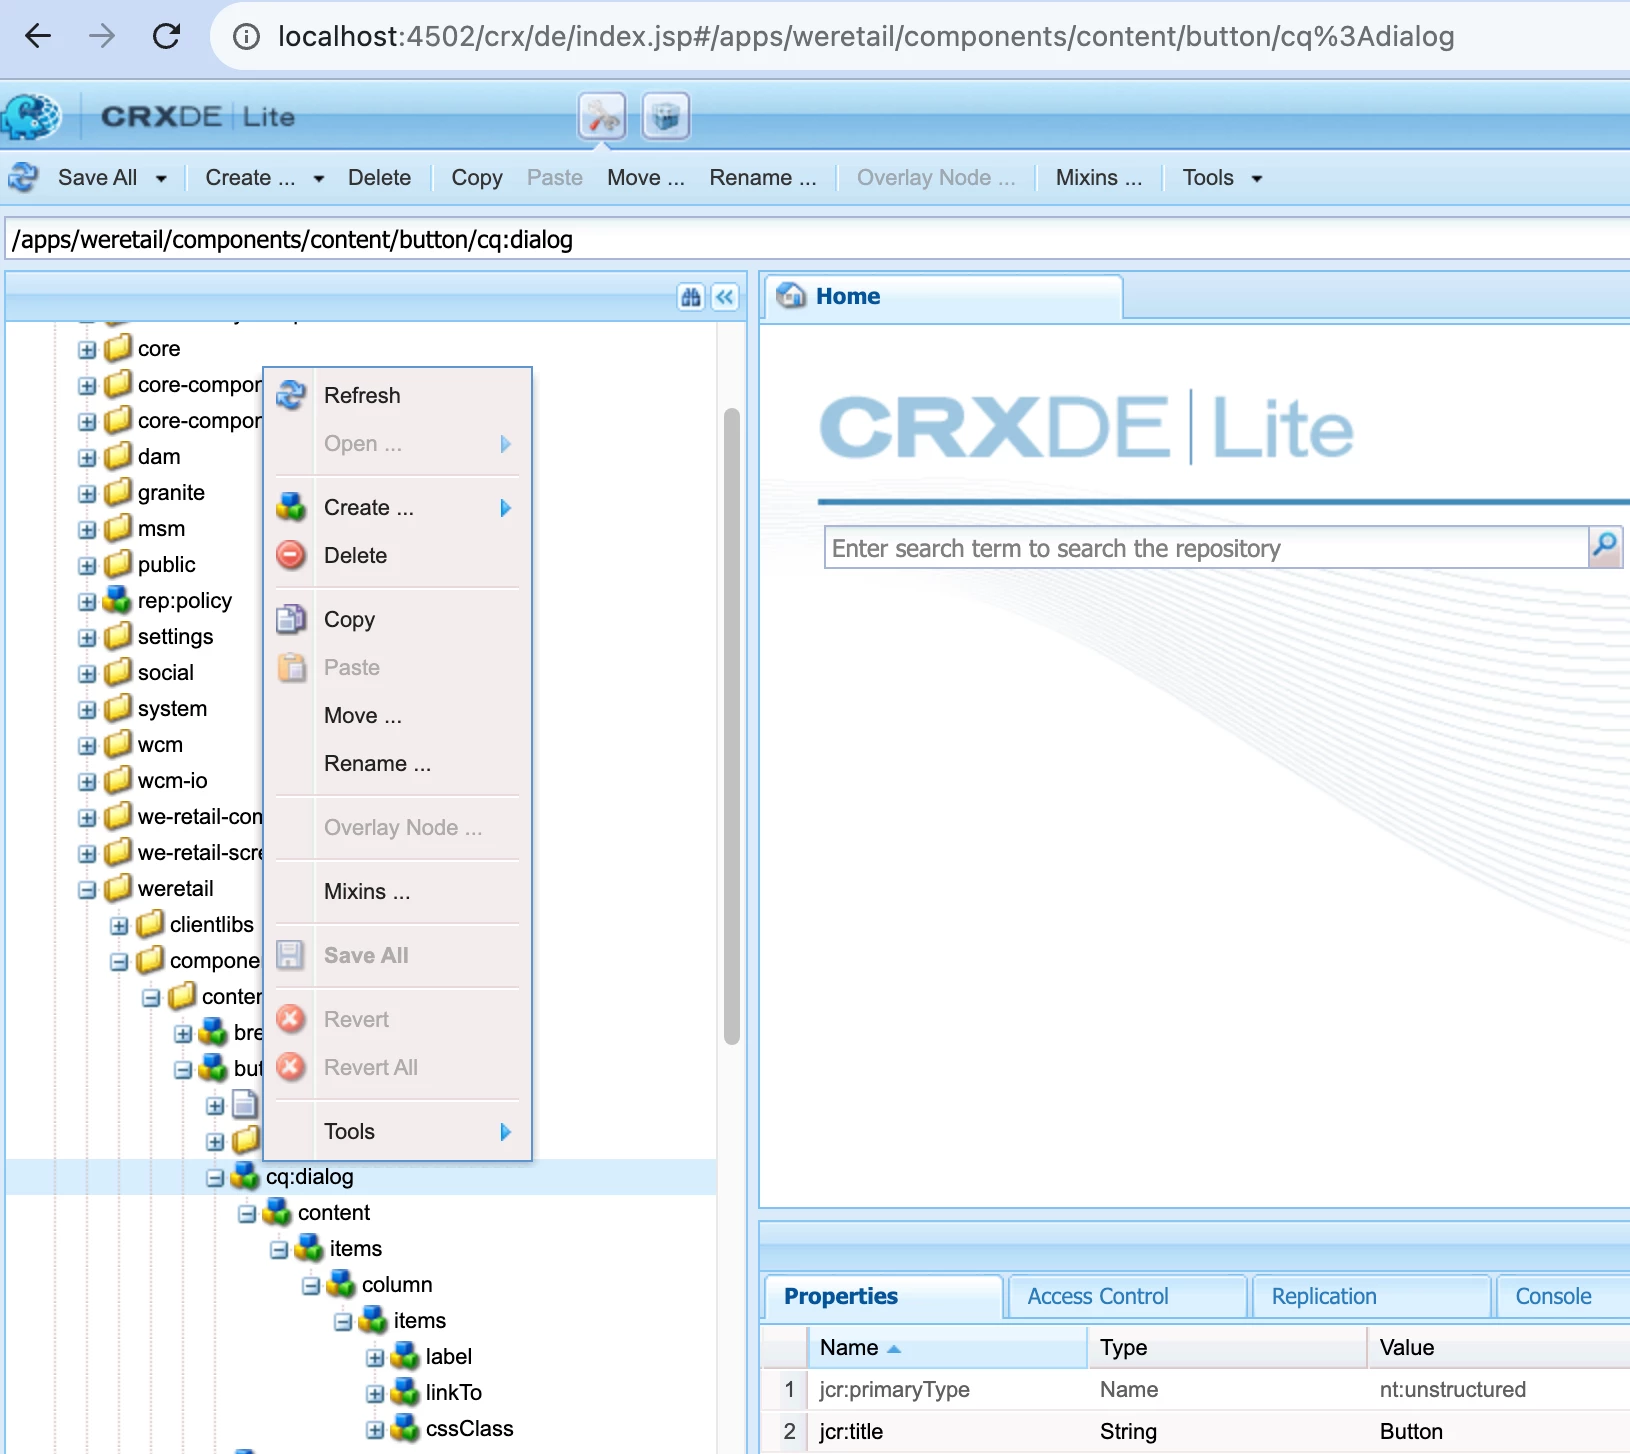Expand the cssClass node

coord(375,1430)
